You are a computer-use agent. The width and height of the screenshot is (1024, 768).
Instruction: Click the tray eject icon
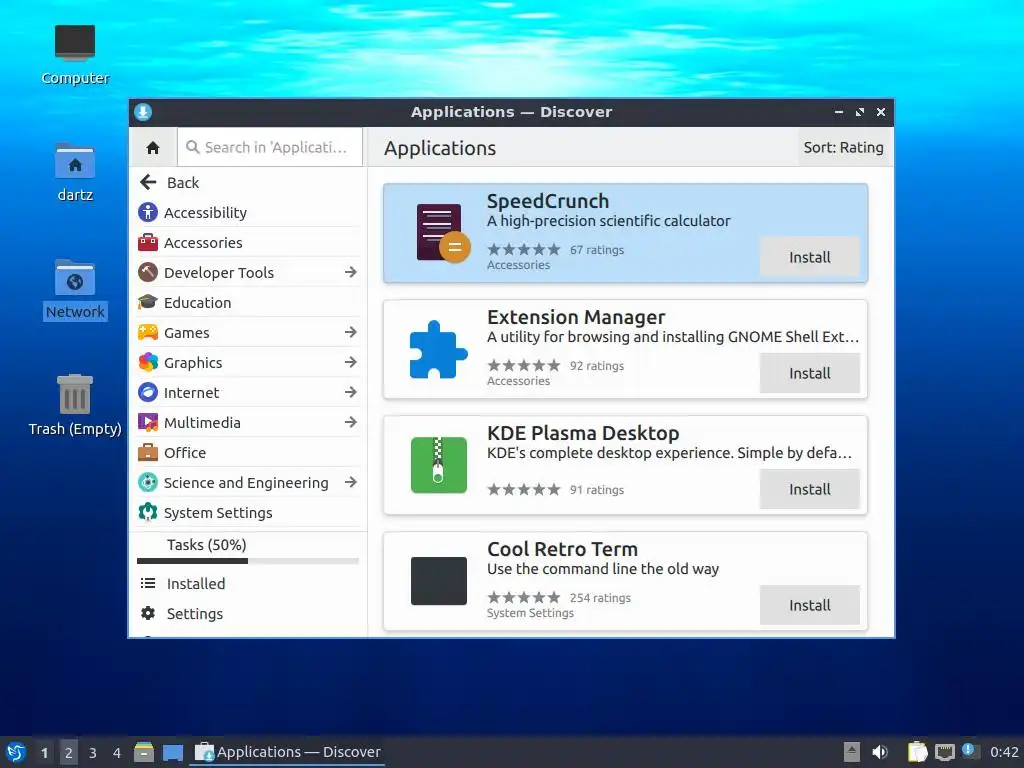pos(852,752)
